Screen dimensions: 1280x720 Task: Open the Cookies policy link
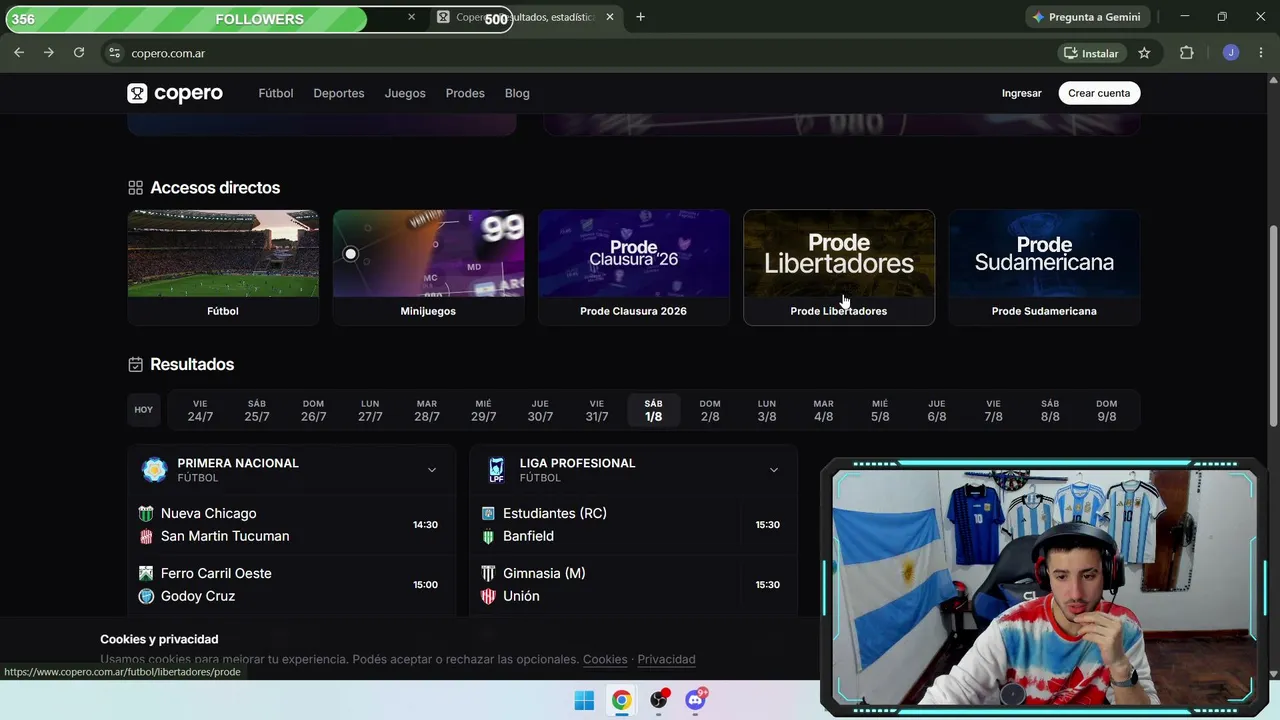click(605, 659)
